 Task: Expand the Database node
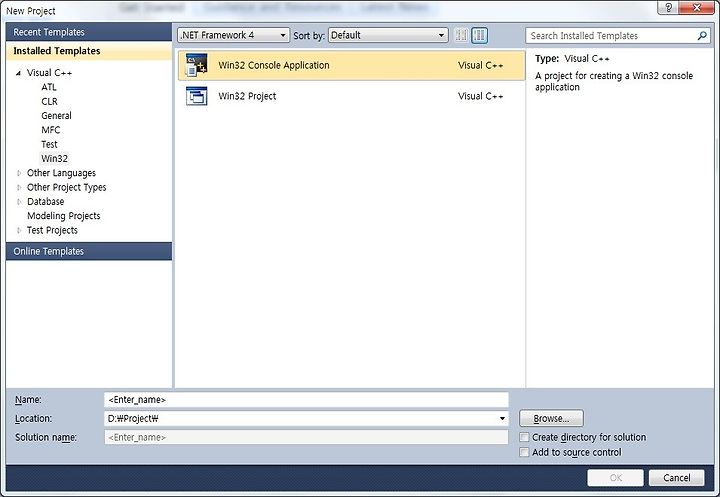tap(19, 202)
